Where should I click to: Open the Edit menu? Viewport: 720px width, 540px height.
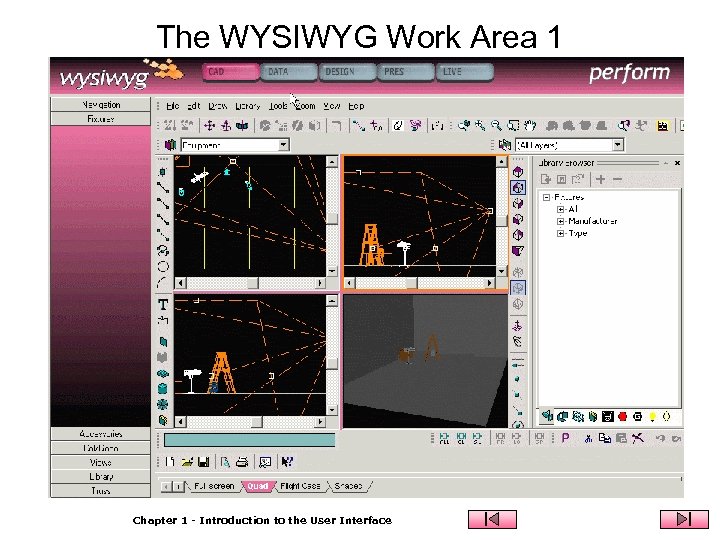194,106
